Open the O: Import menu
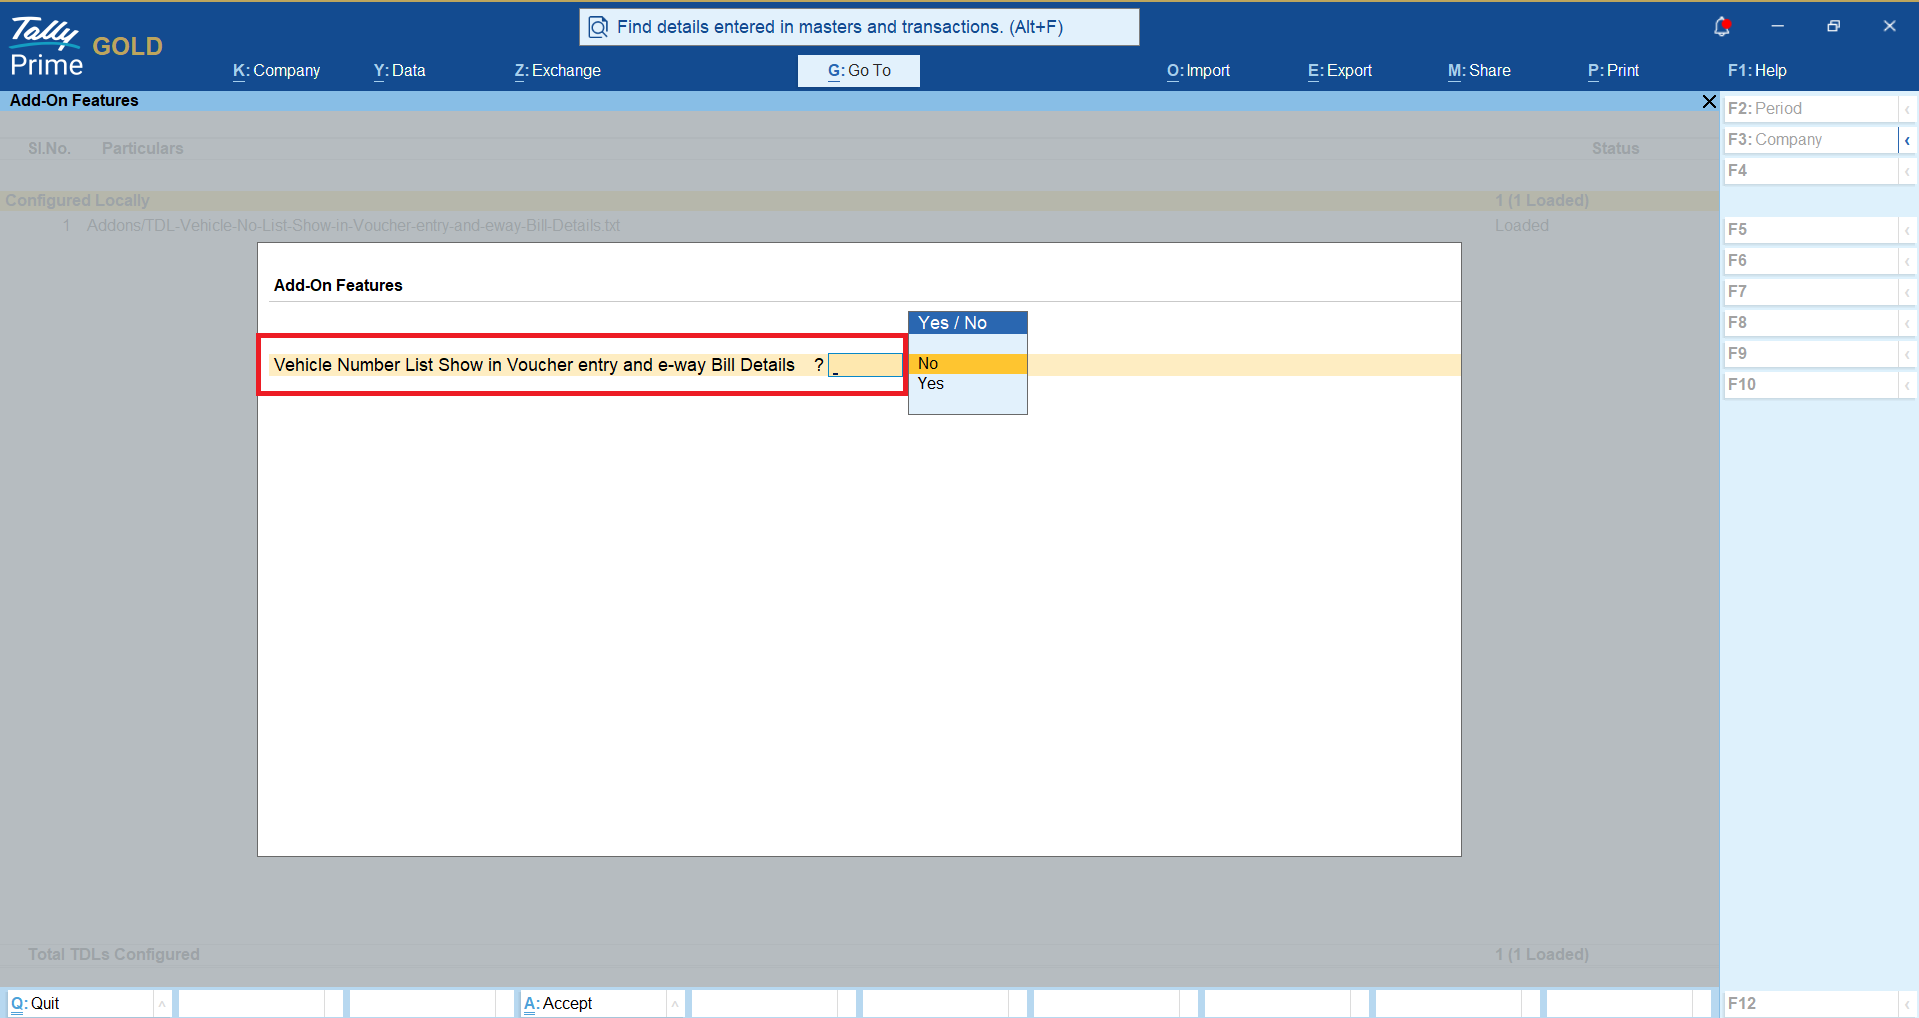The width and height of the screenshot is (1919, 1018). point(1198,70)
